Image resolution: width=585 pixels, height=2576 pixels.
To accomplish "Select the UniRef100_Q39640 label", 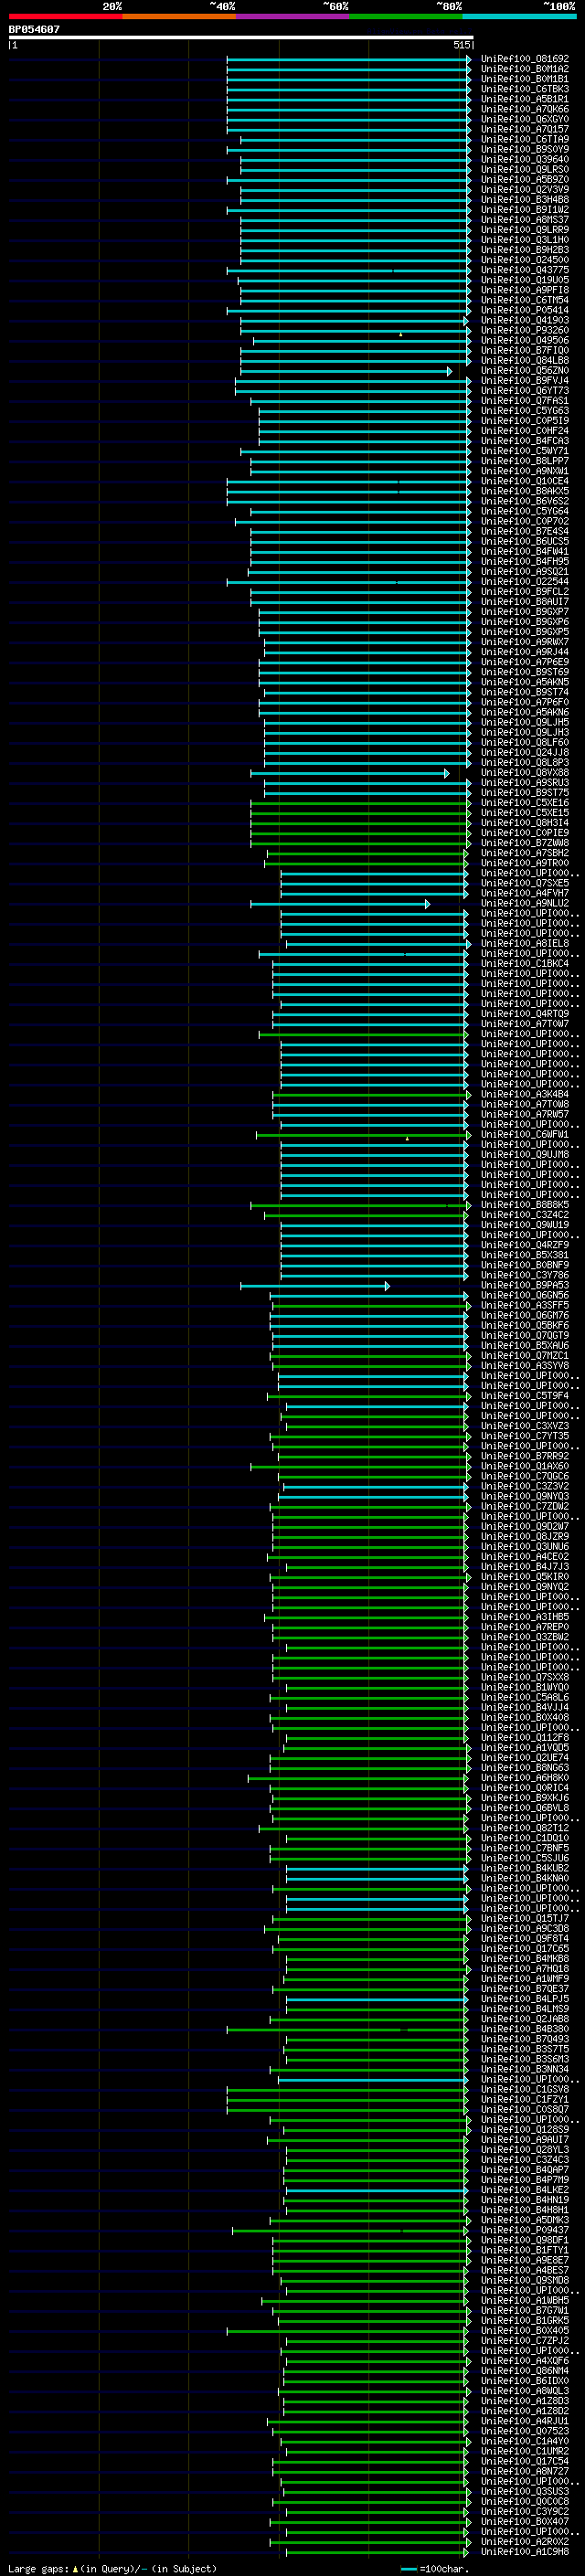I will [524, 159].
